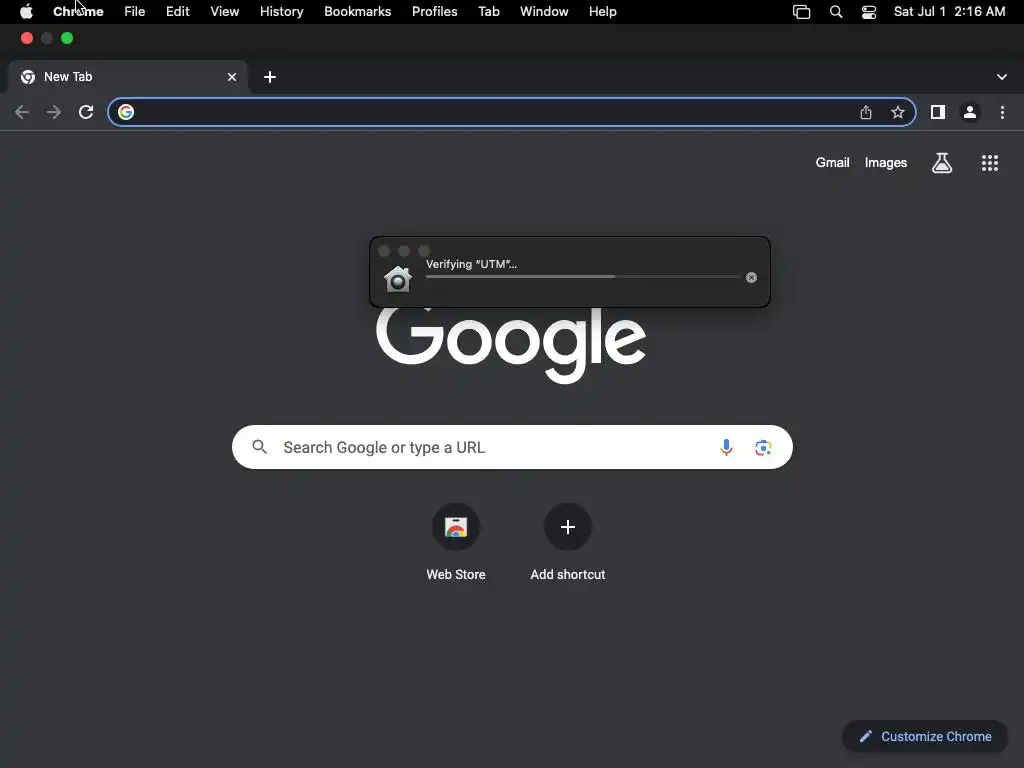The width and height of the screenshot is (1024, 768).
Task: Reload the current page
Action: 86,112
